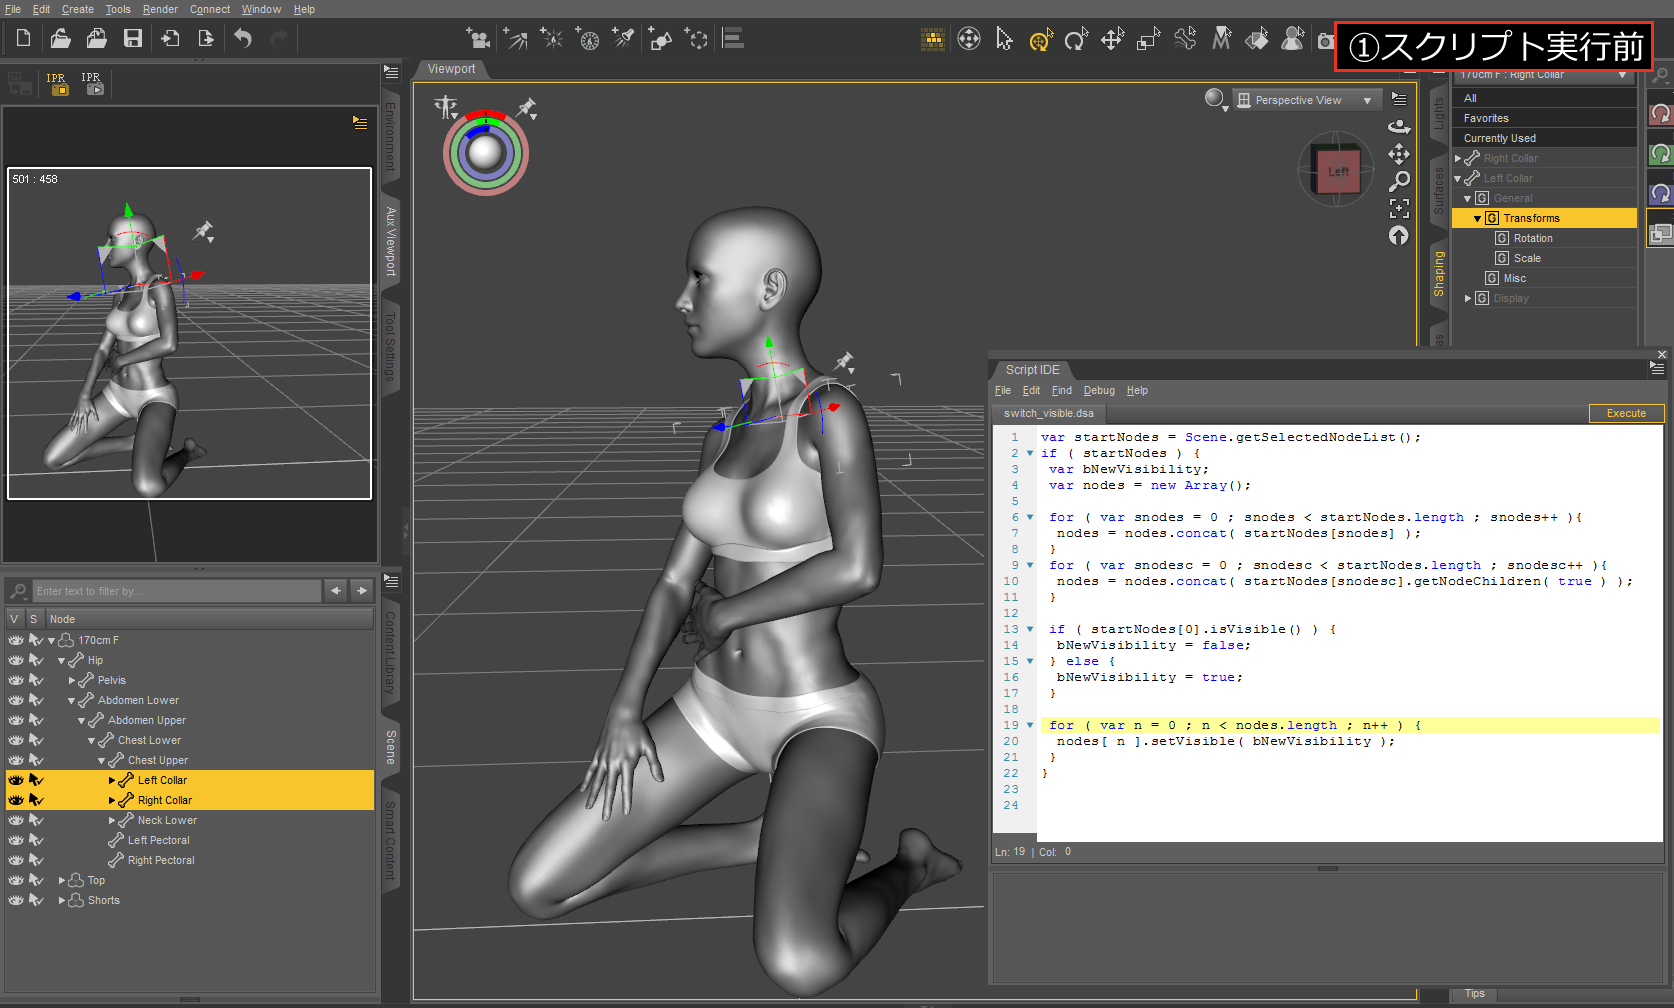Switch to the Surfaces side tab

click(x=1439, y=191)
